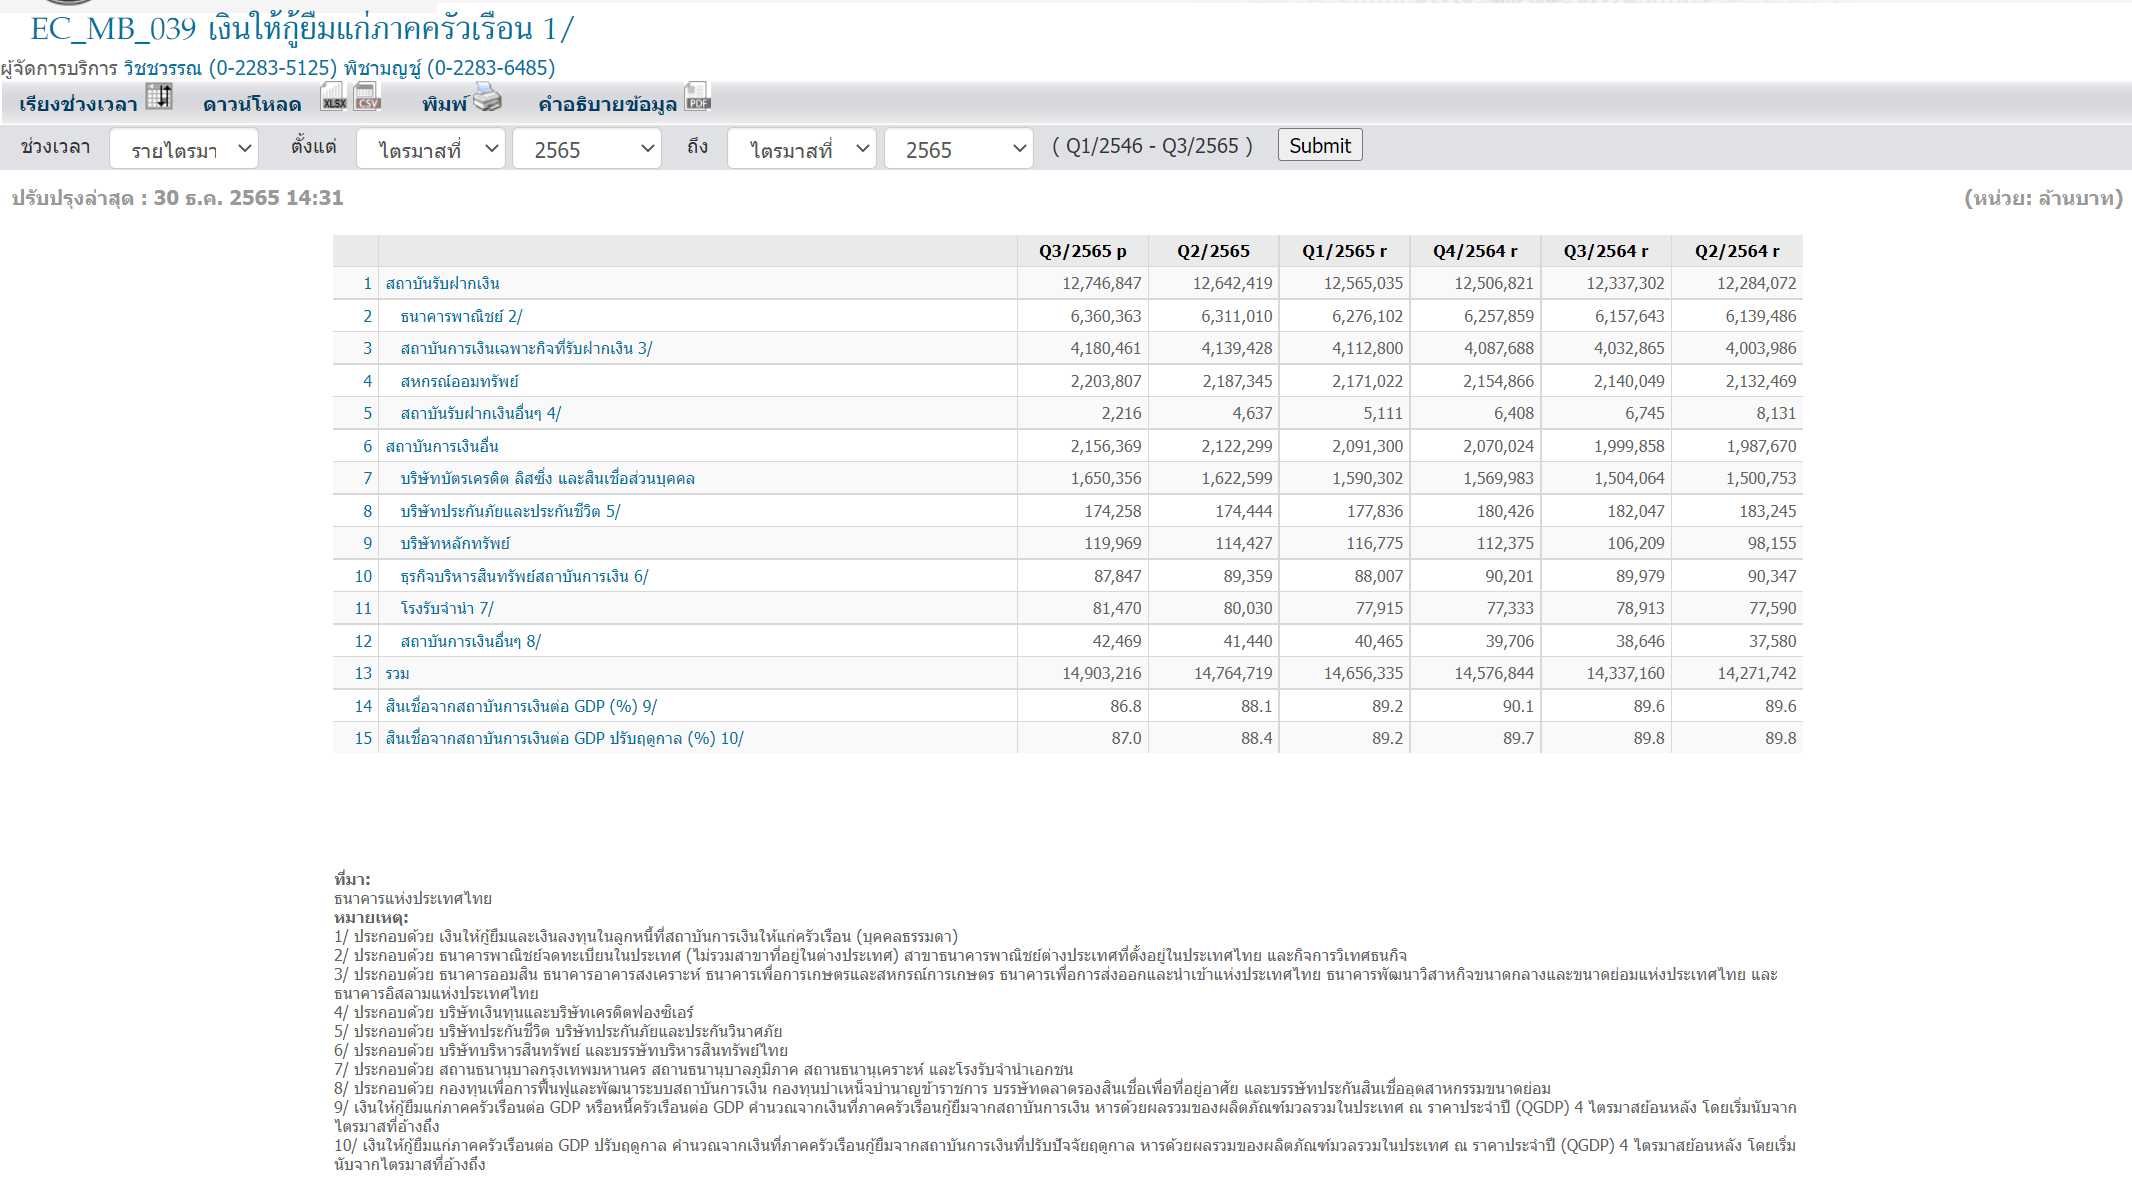Click row link บริษัทหลักทรัพย์

pos(455,543)
